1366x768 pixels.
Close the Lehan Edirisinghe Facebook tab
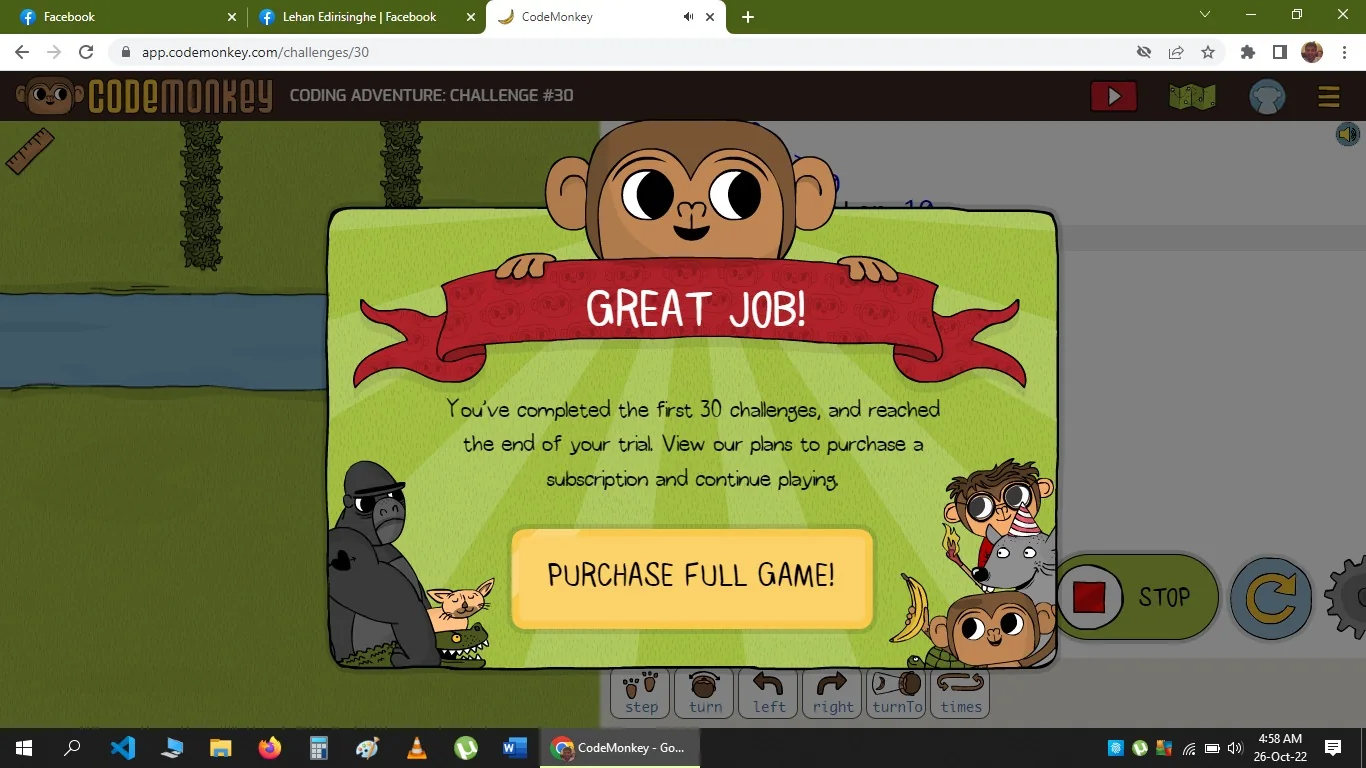point(471,17)
